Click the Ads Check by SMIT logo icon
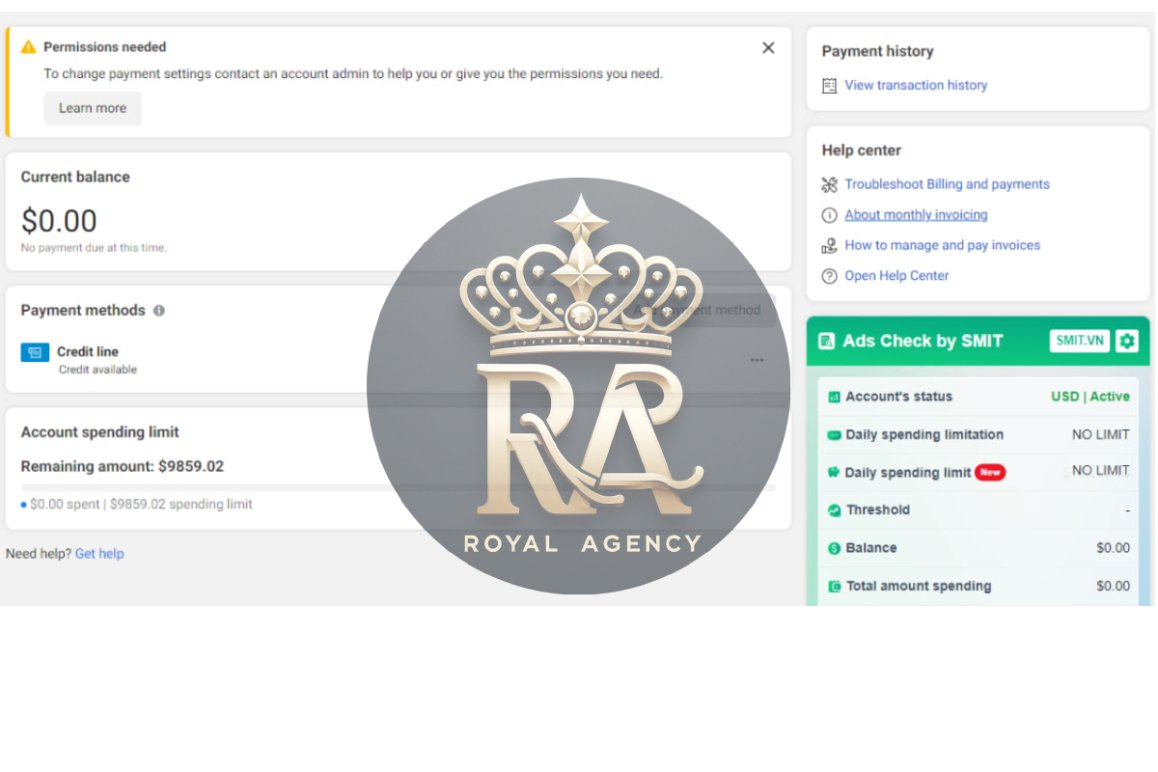Image resolution: width=1158 pixels, height=772 pixels. click(826, 341)
